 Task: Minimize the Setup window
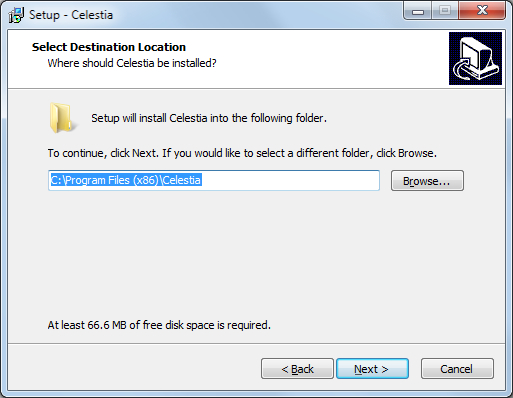(x=418, y=11)
